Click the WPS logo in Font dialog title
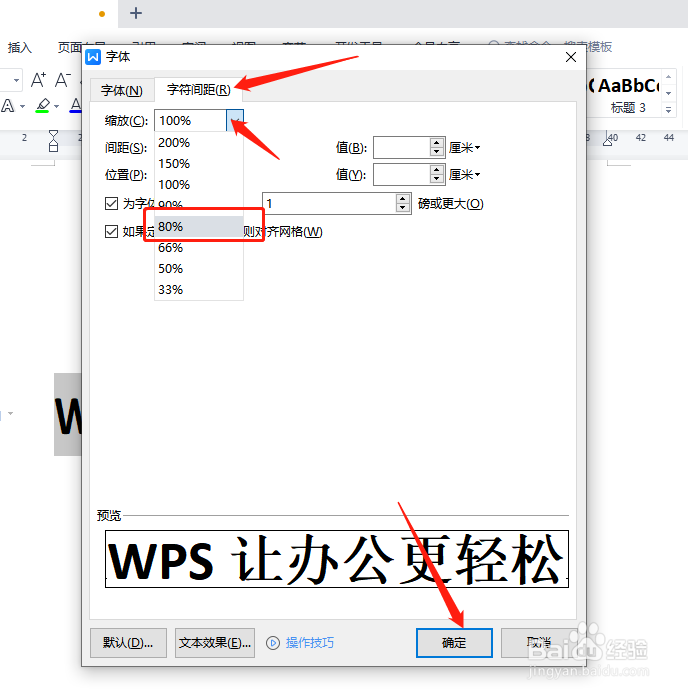This screenshot has width=688, height=695. click(93, 57)
